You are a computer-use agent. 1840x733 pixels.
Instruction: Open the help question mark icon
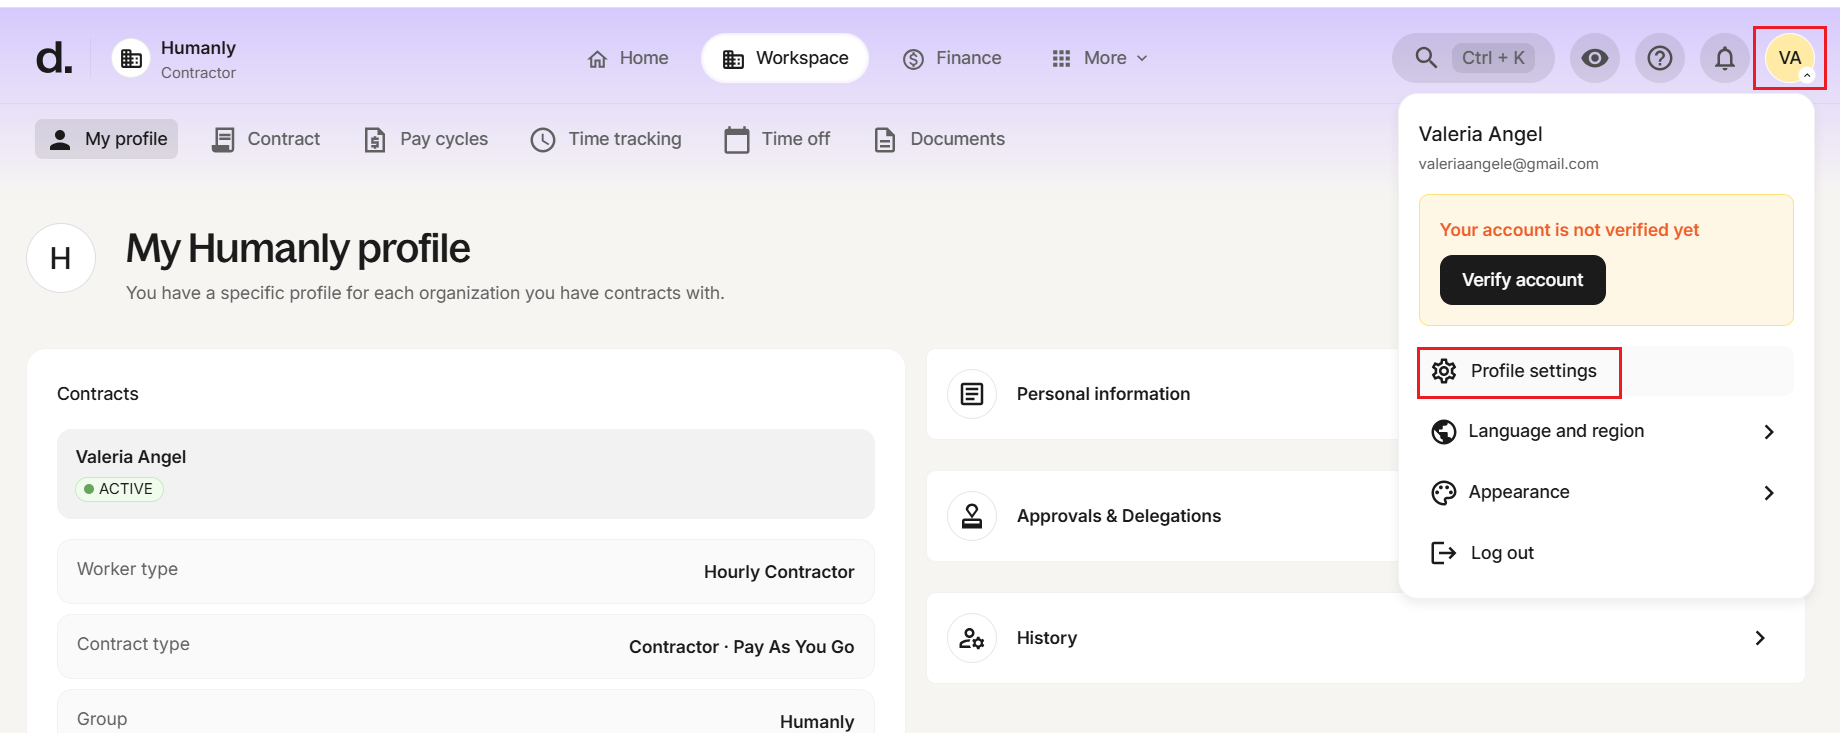click(1659, 58)
